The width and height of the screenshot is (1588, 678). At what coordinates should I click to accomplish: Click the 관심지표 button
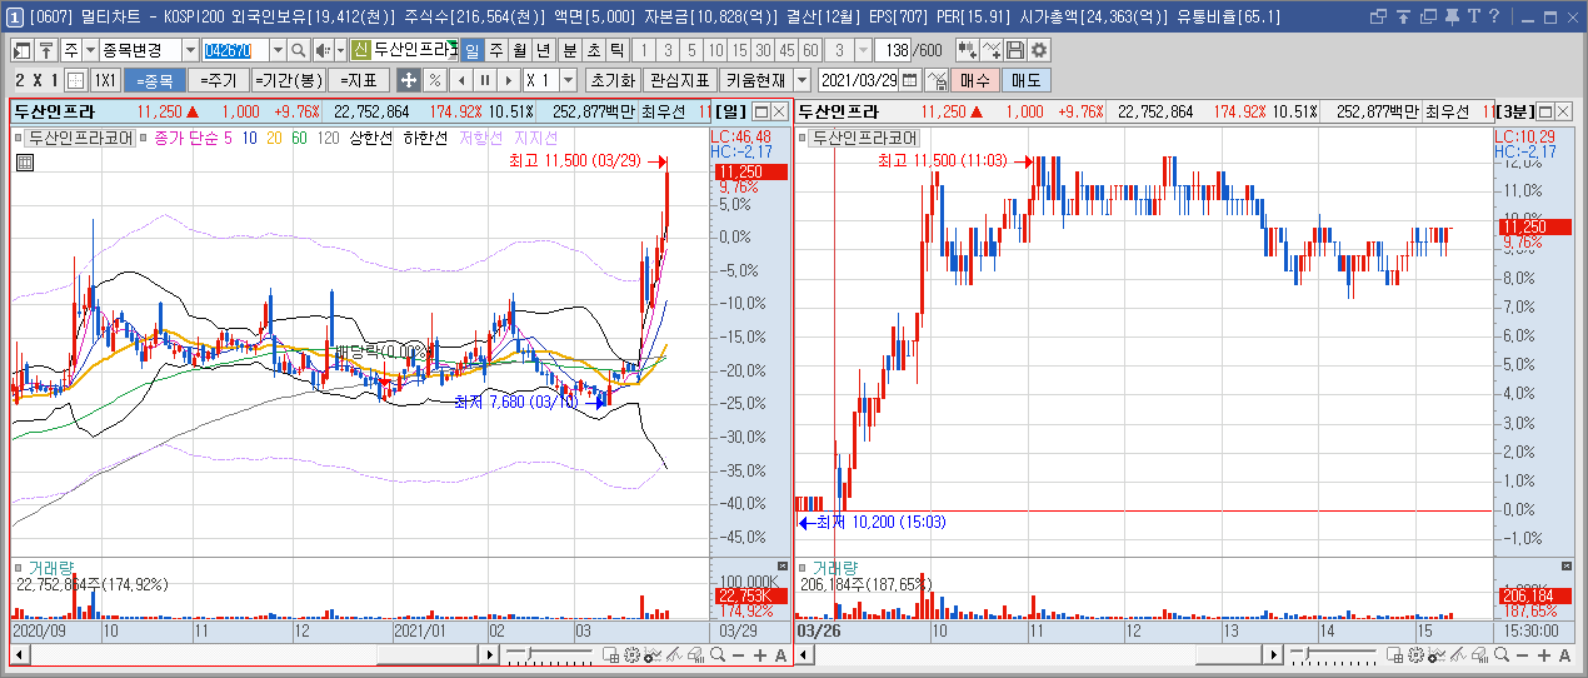click(679, 81)
